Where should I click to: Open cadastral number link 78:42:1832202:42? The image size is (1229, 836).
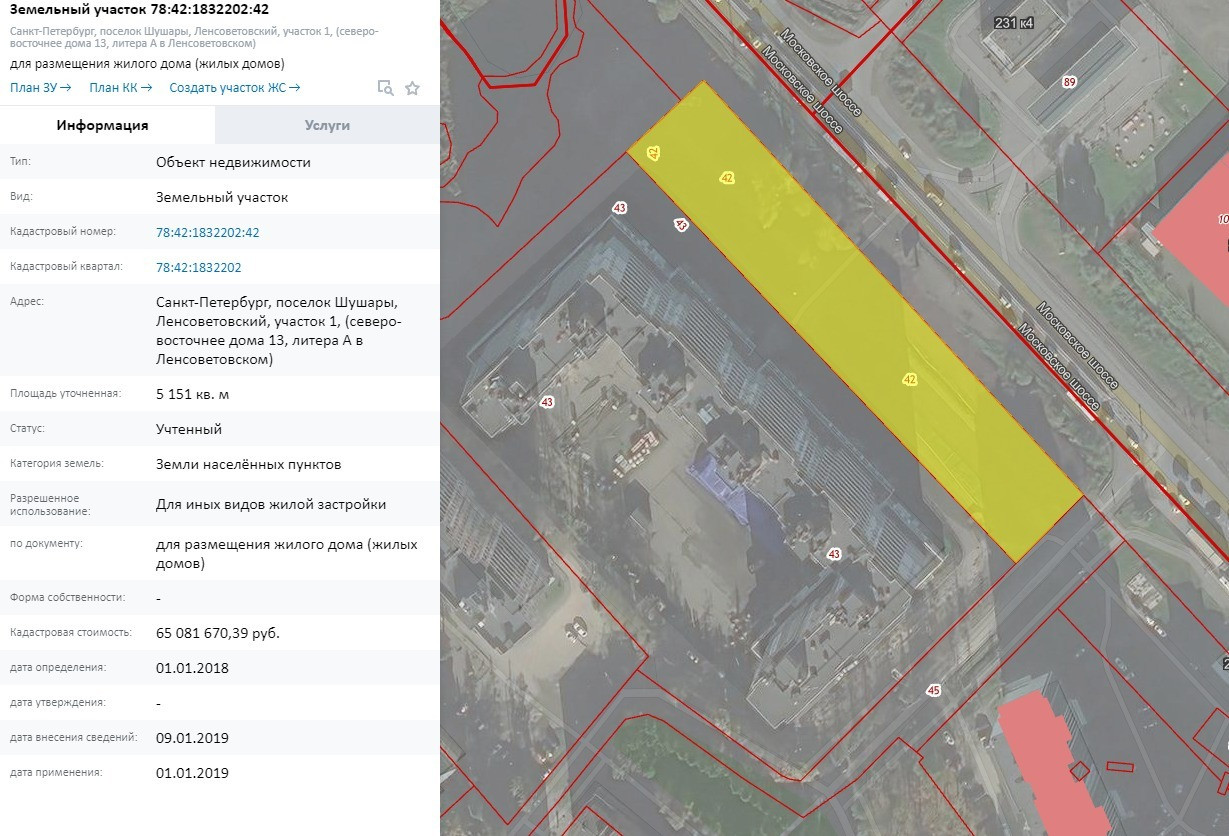coord(208,232)
